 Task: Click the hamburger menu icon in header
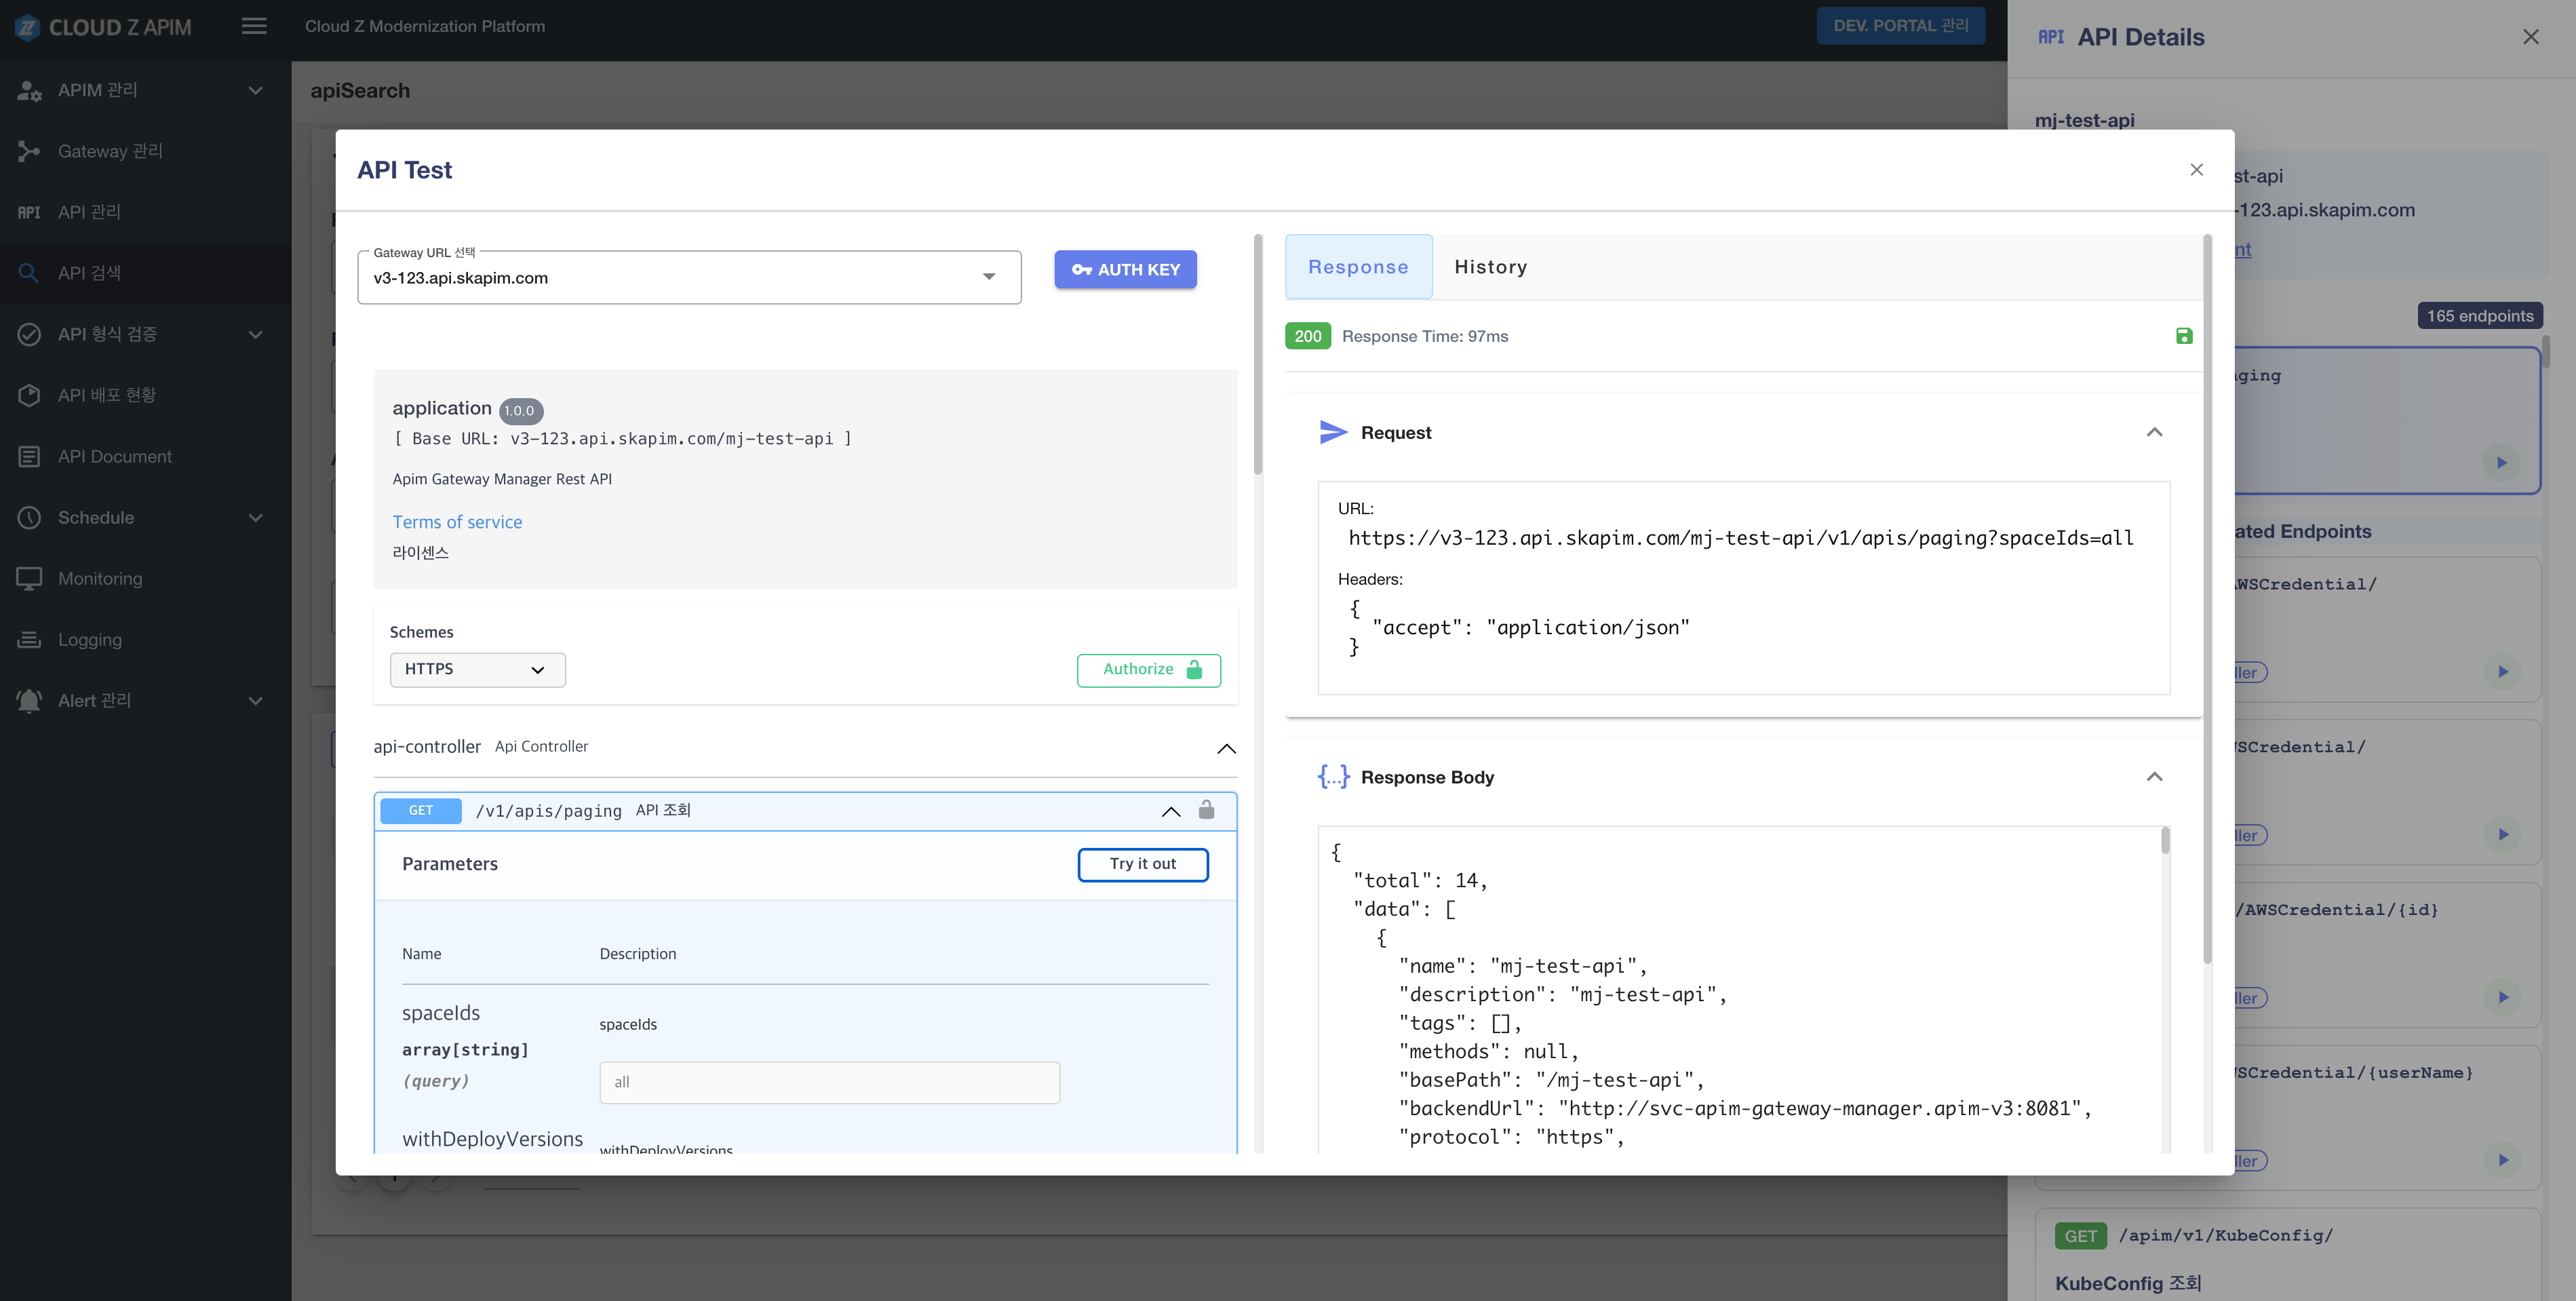(x=254, y=26)
